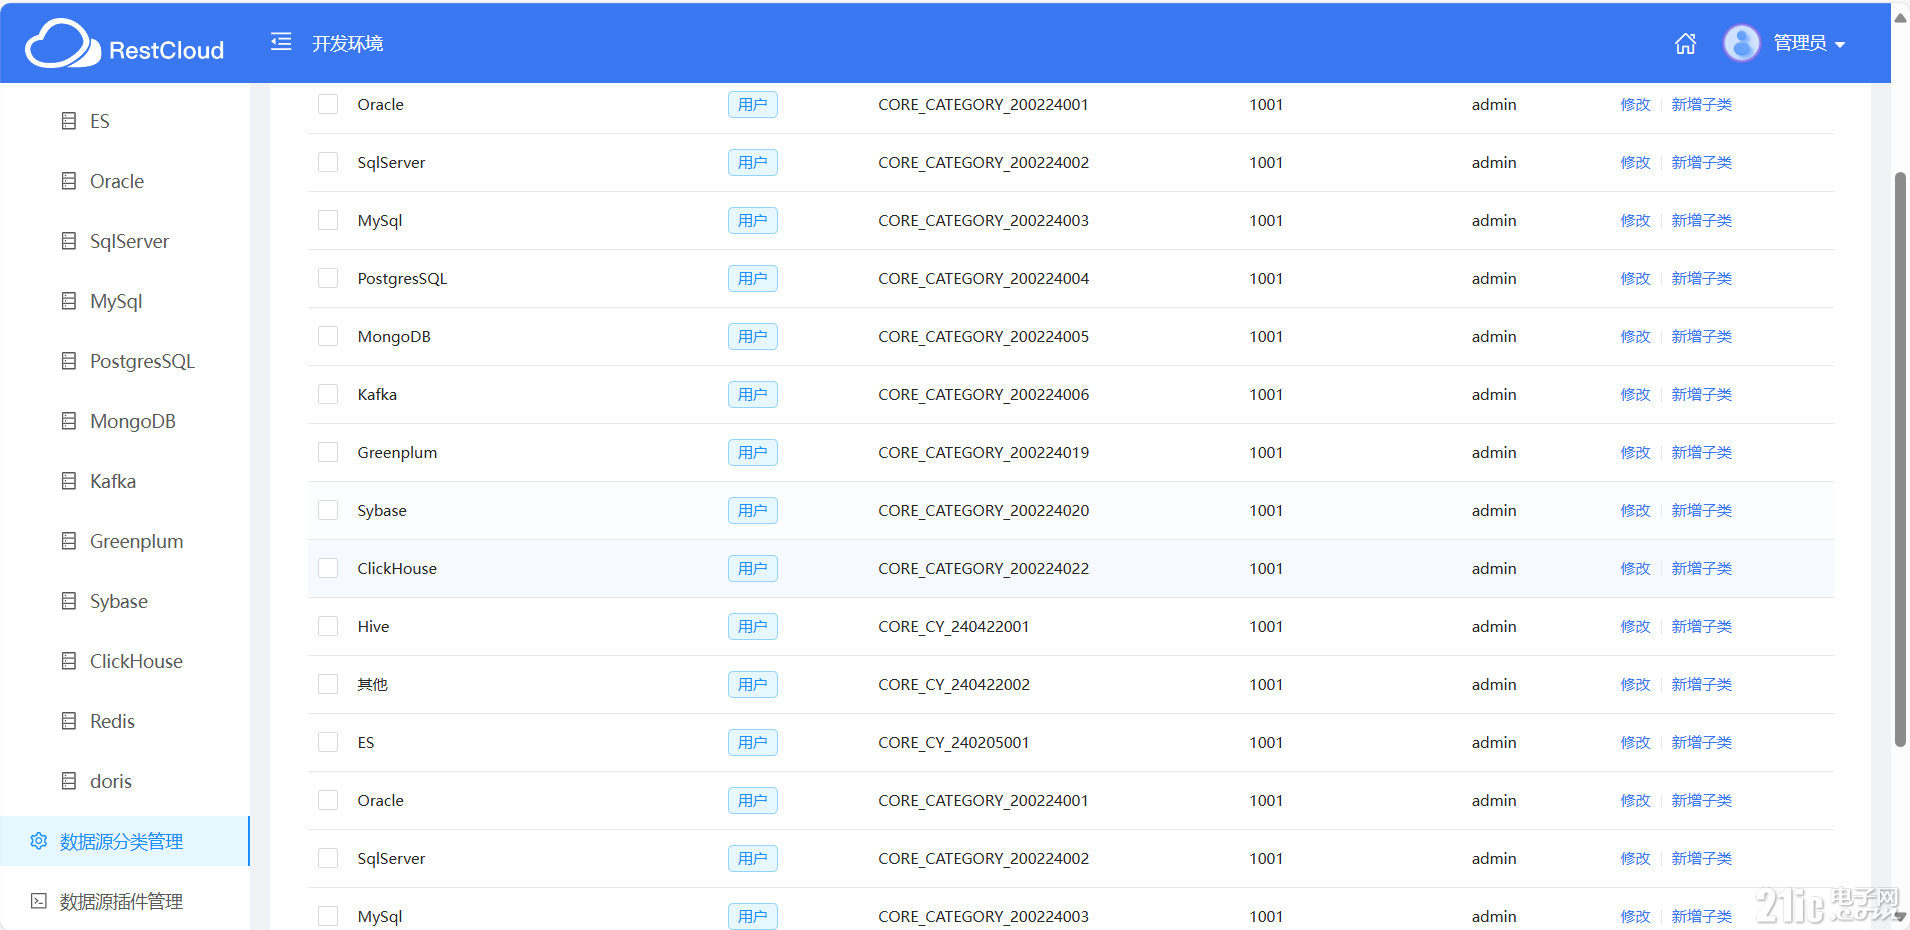This screenshot has height=930, width=1910.
Task: Click the 用户 tag in the Hive row
Action: [753, 626]
